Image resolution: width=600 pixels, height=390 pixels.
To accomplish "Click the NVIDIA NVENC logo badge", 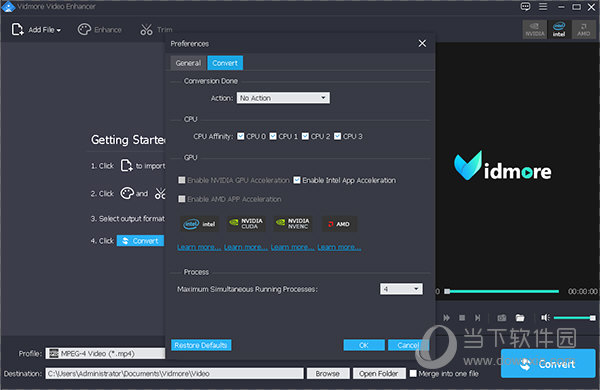I will tap(292, 224).
